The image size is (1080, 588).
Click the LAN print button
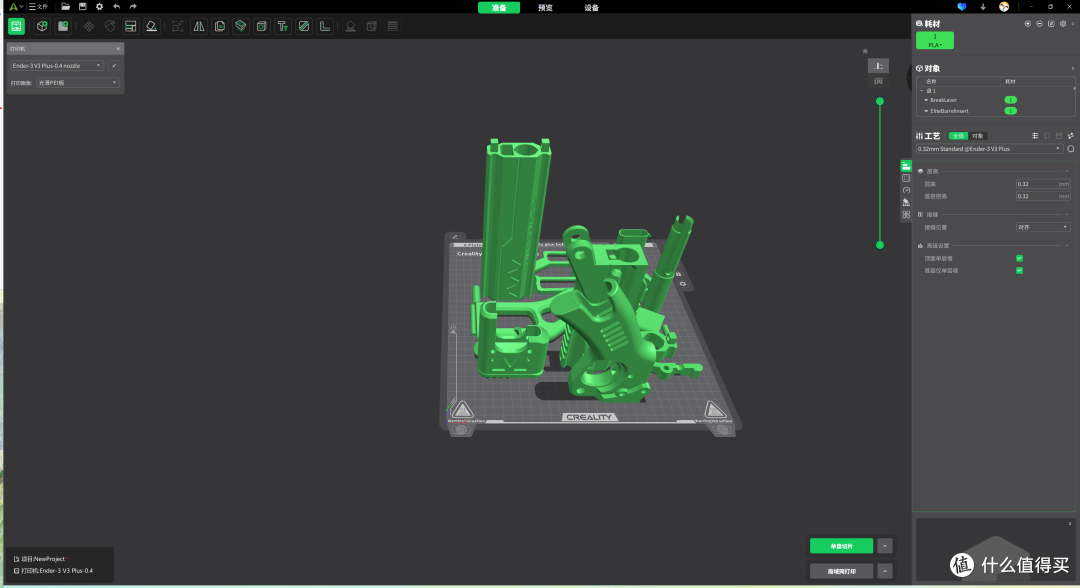pos(842,571)
